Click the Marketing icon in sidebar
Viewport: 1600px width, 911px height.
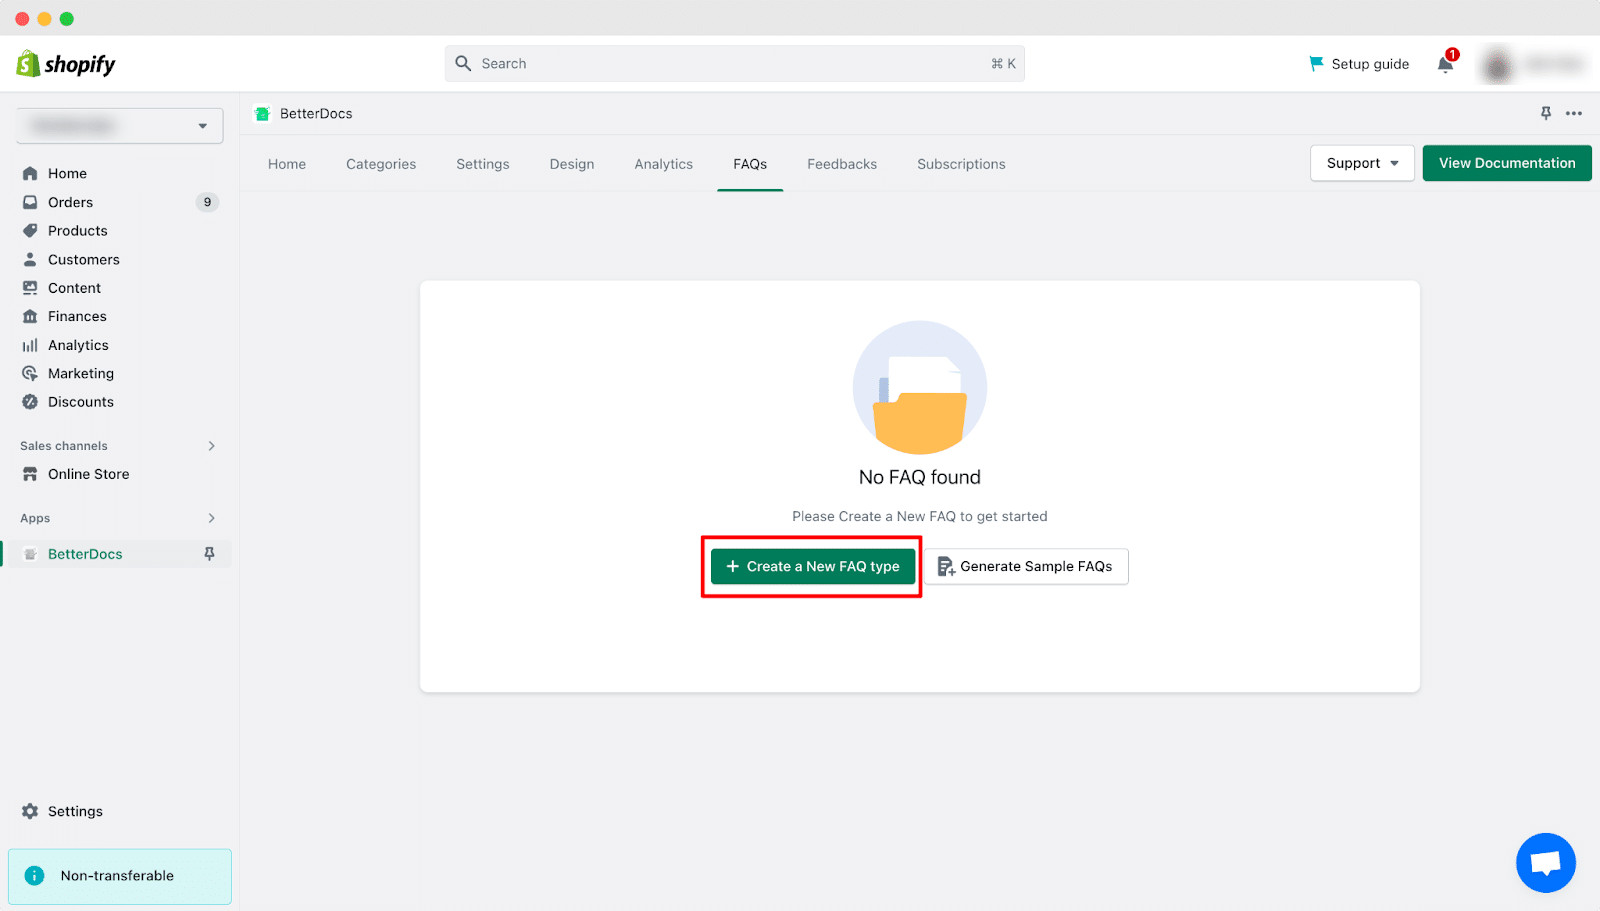pos(30,373)
